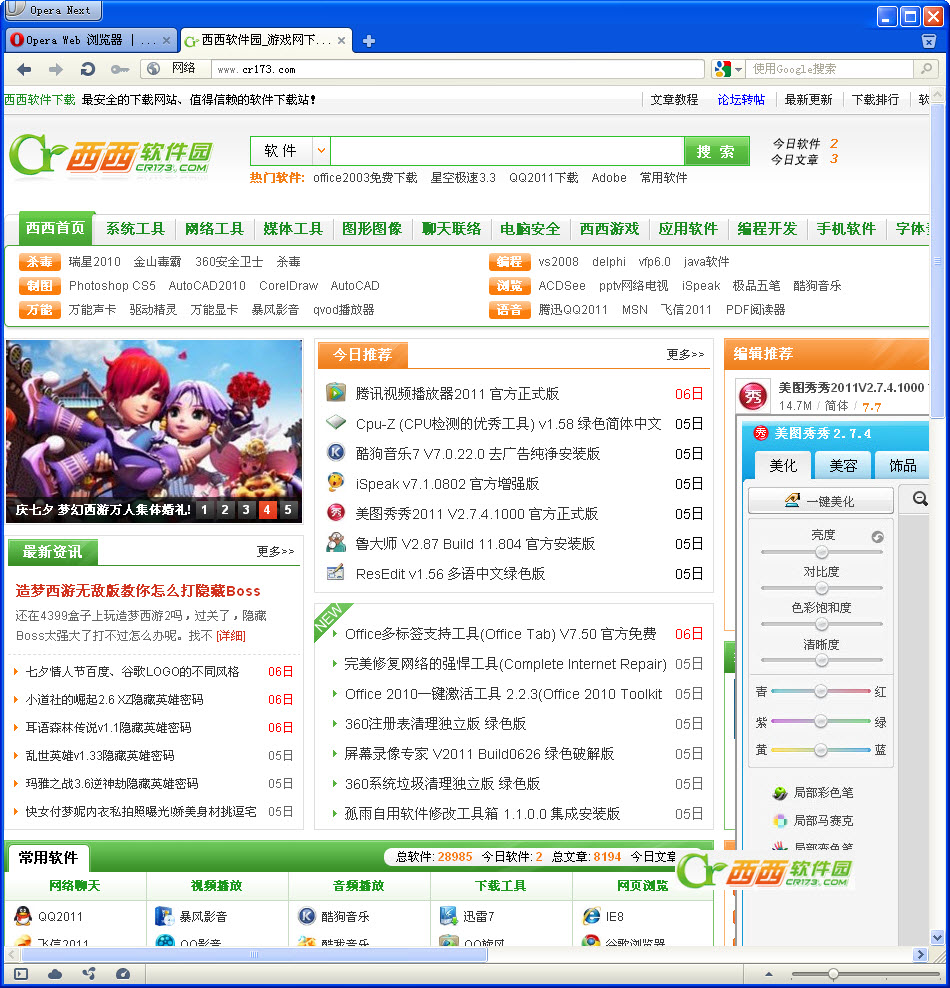The height and width of the screenshot is (988, 950).
Task: Go forward using the forward arrow
Action: tap(55, 69)
